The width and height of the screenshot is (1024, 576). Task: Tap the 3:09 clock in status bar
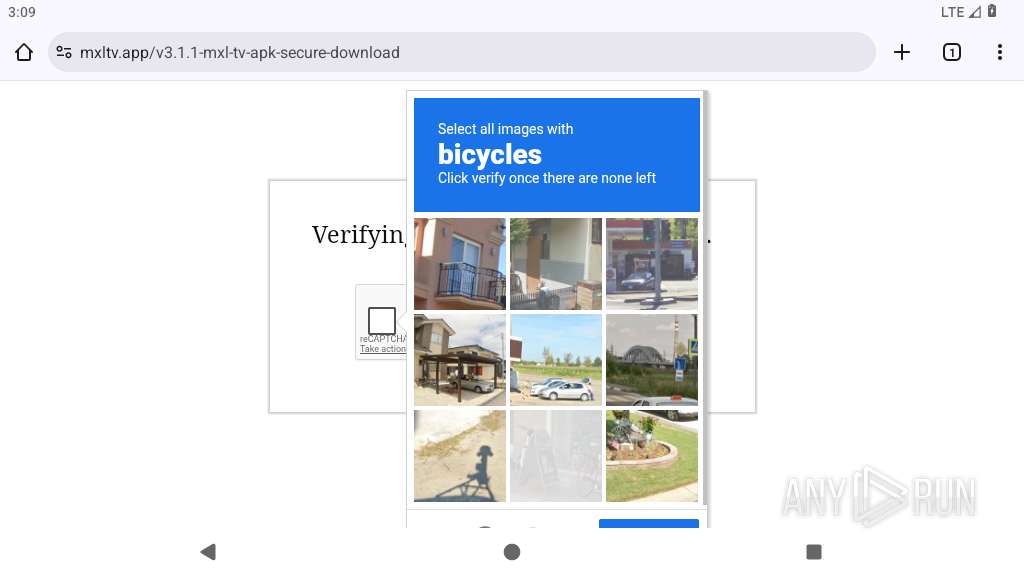point(22,12)
